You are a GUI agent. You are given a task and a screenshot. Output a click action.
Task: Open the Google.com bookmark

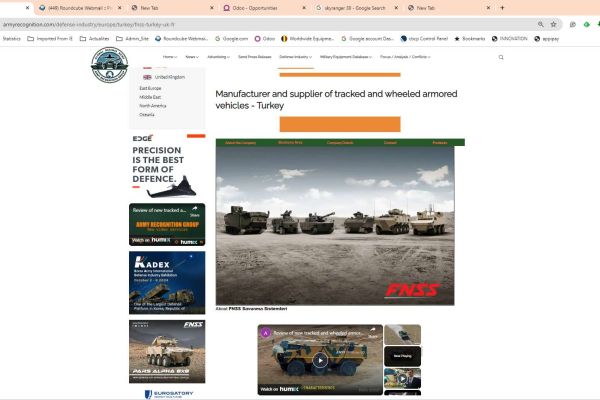231,39
